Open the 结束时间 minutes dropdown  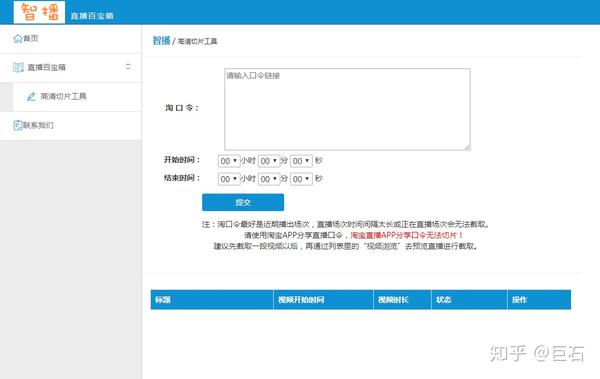(269, 179)
